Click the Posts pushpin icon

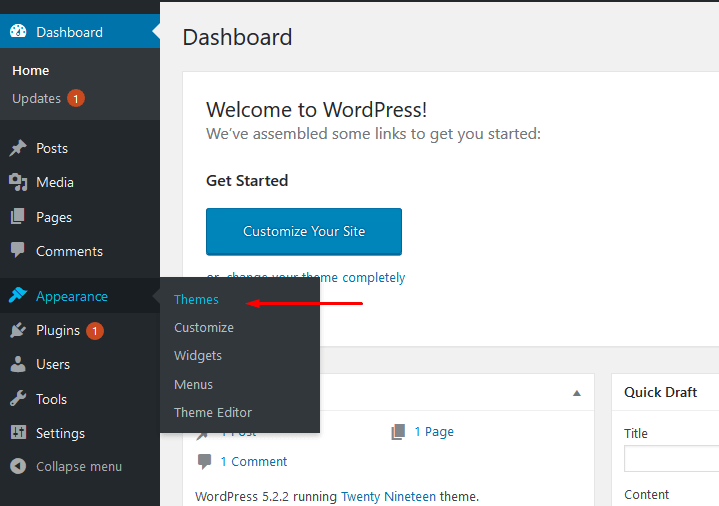[x=18, y=148]
